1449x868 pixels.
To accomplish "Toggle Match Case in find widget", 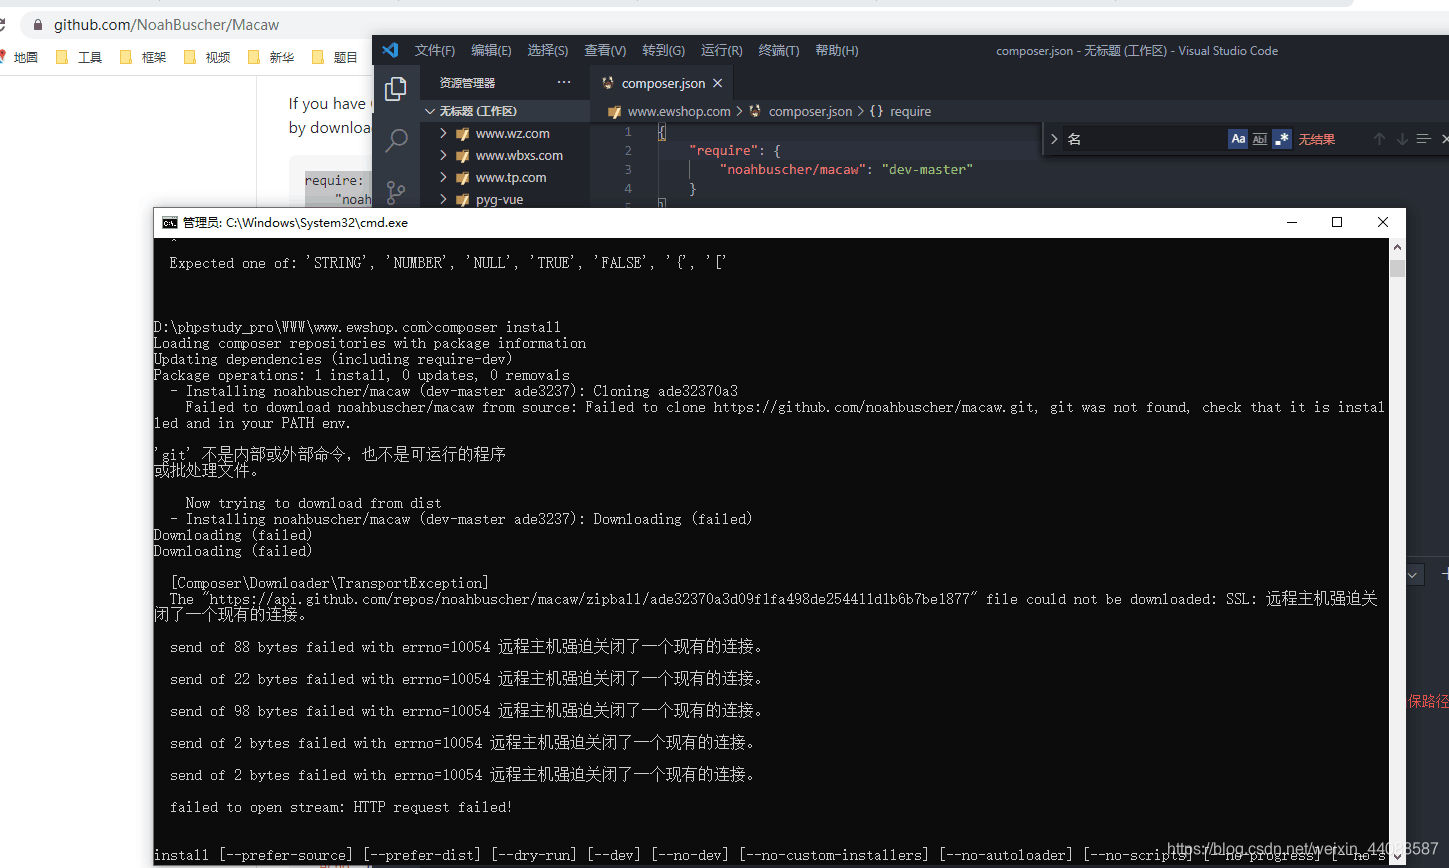I will point(1238,139).
